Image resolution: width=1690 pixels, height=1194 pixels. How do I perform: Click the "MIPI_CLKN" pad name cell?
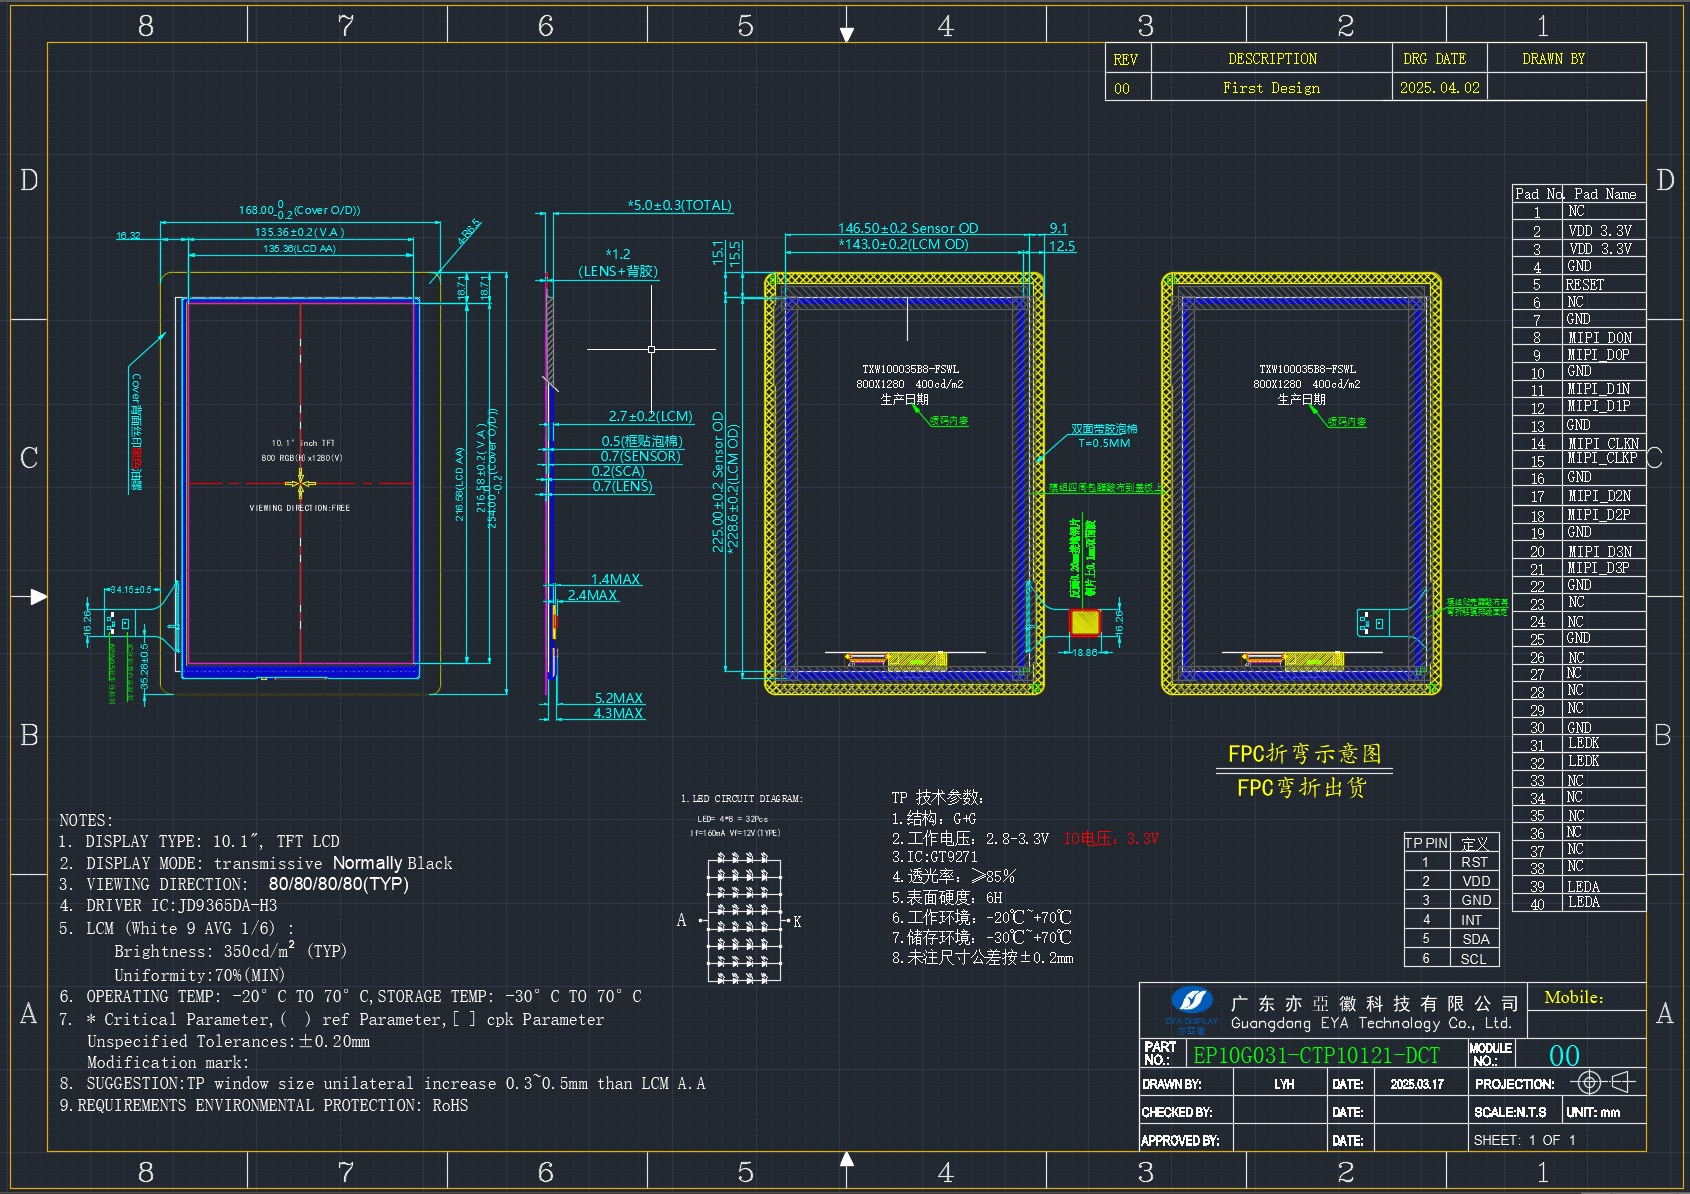1603,443
